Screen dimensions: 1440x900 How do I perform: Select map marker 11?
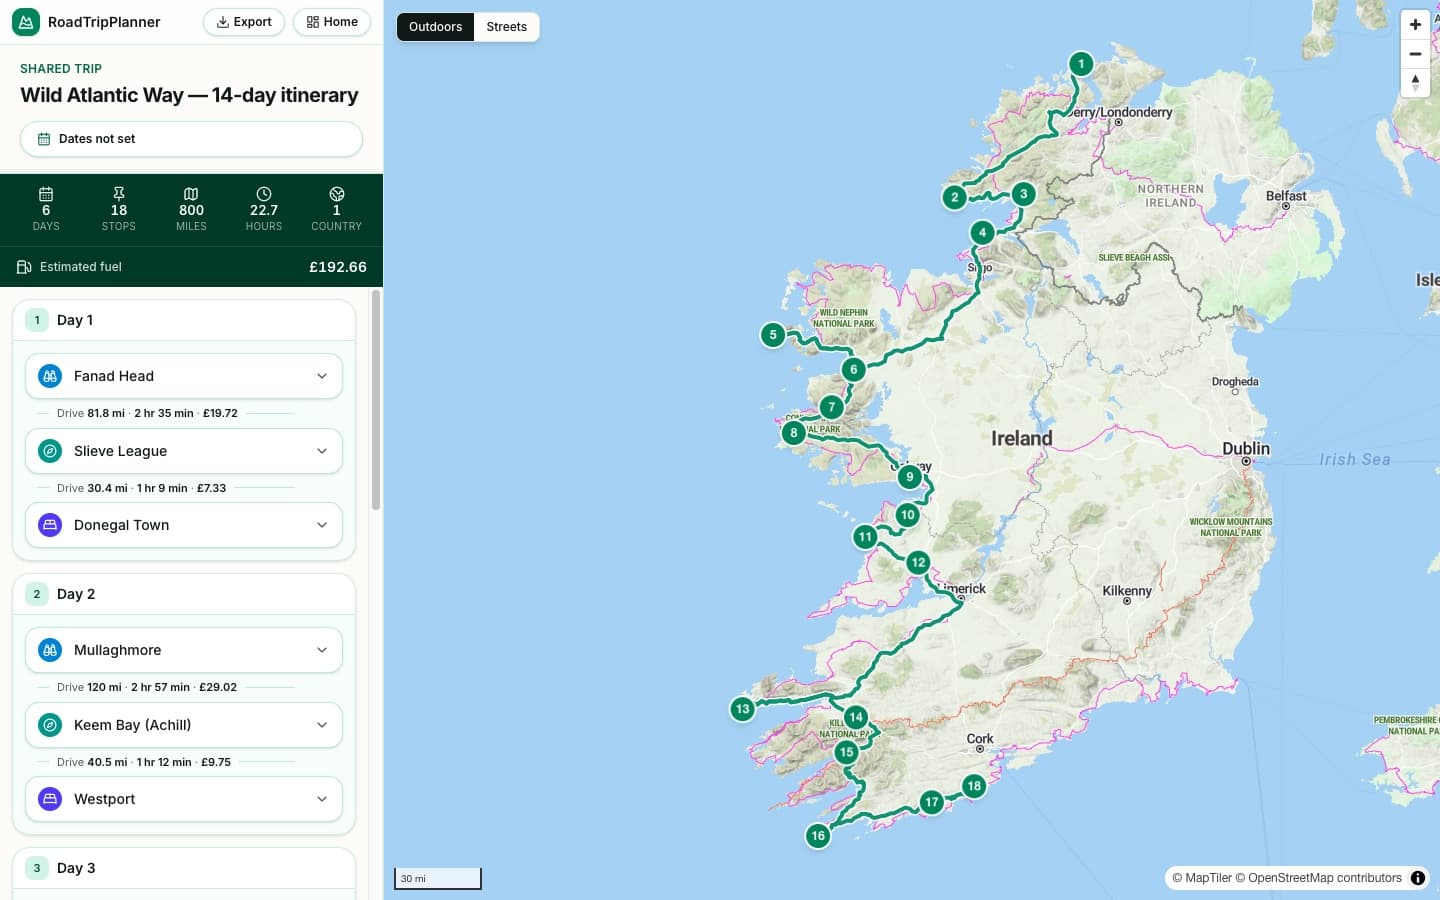tap(865, 537)
